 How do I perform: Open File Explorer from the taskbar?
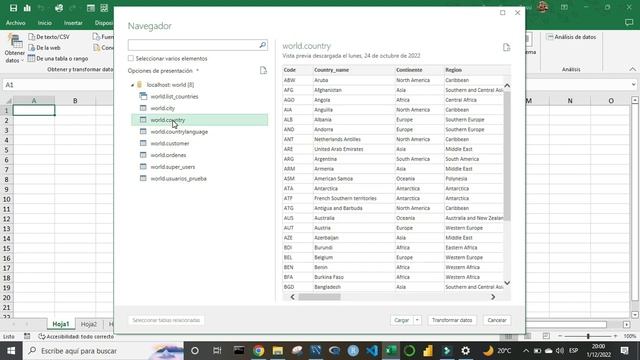tap(278, 351)
